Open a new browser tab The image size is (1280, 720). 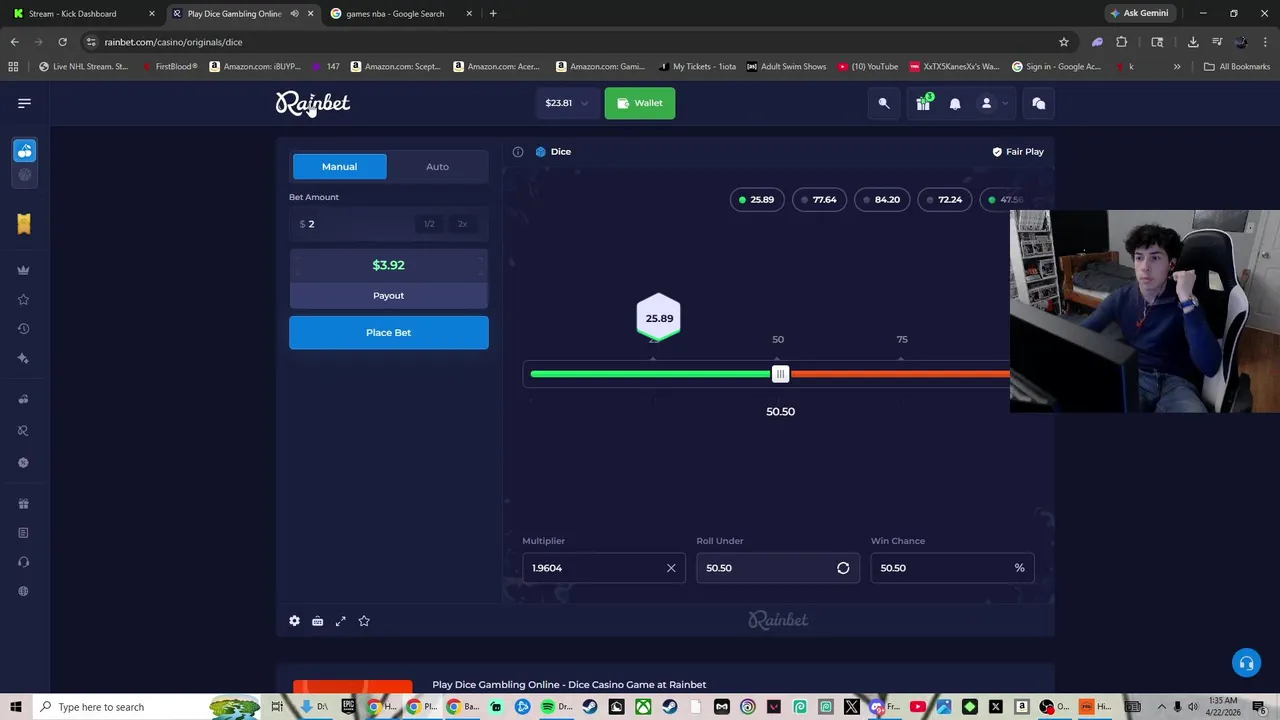coord(493,14)
